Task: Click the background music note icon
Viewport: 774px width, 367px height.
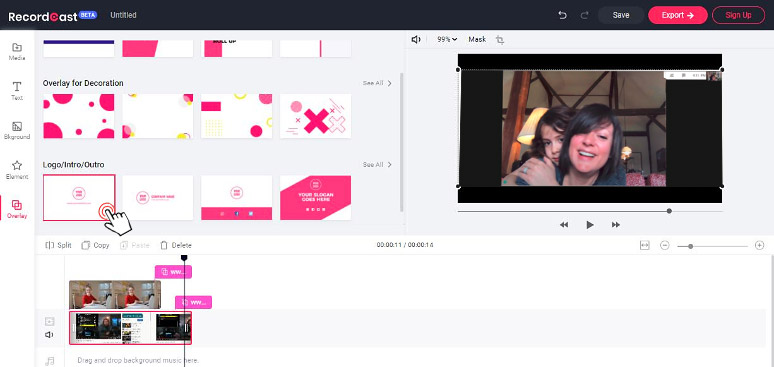Action: coord(49,361)
